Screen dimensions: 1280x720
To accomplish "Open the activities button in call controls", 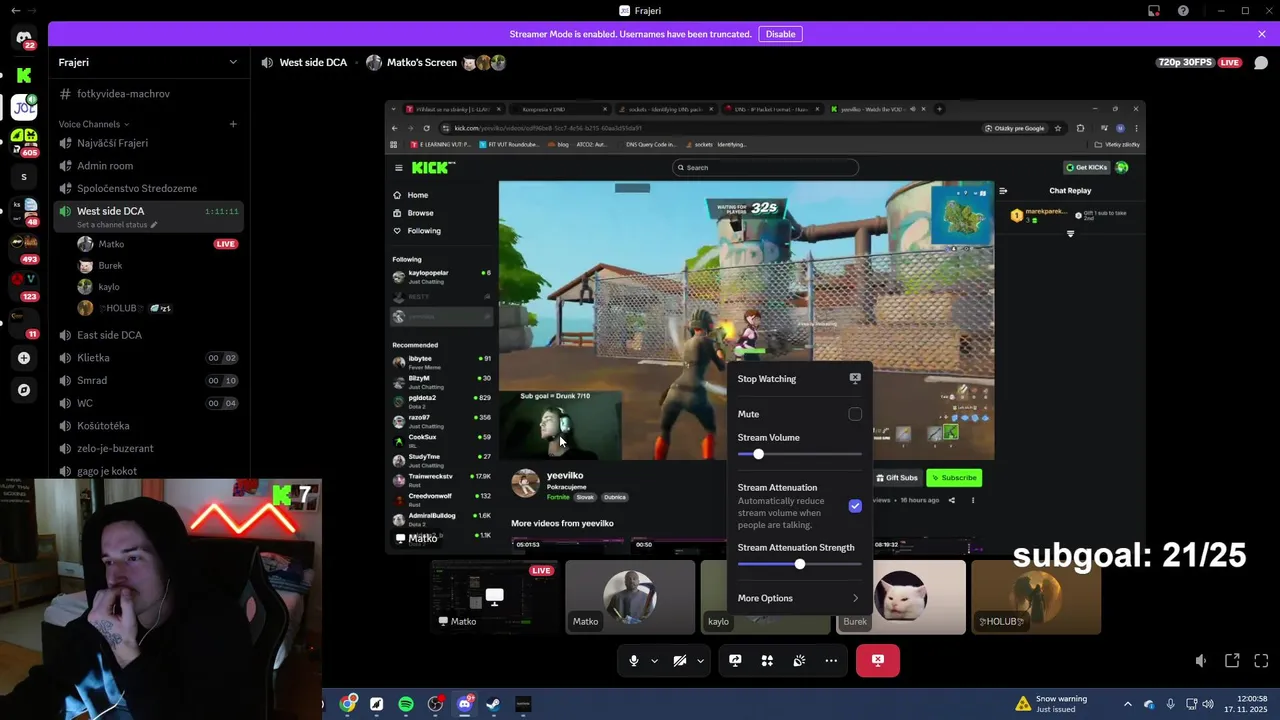I will 767,661.
